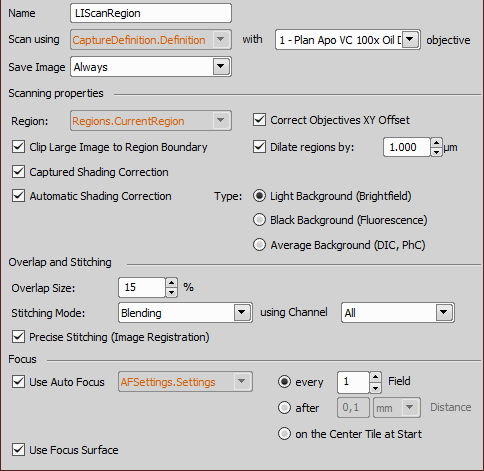Choose Average Background (DIC, PhC) option

point(259,245)
